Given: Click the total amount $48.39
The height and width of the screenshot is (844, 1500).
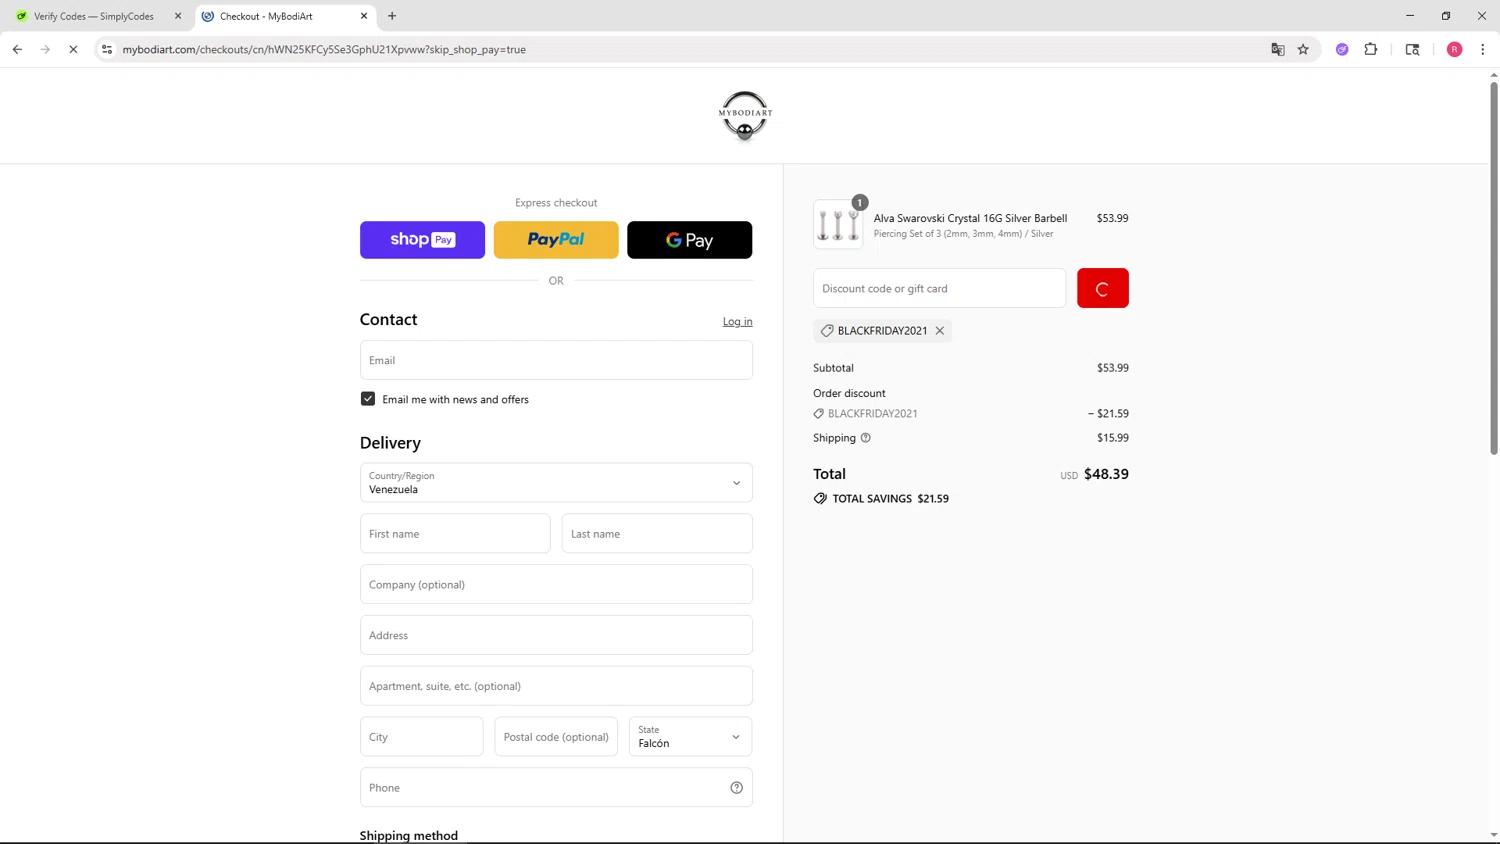Looking at the screenshot, I should coord(1106,474).
